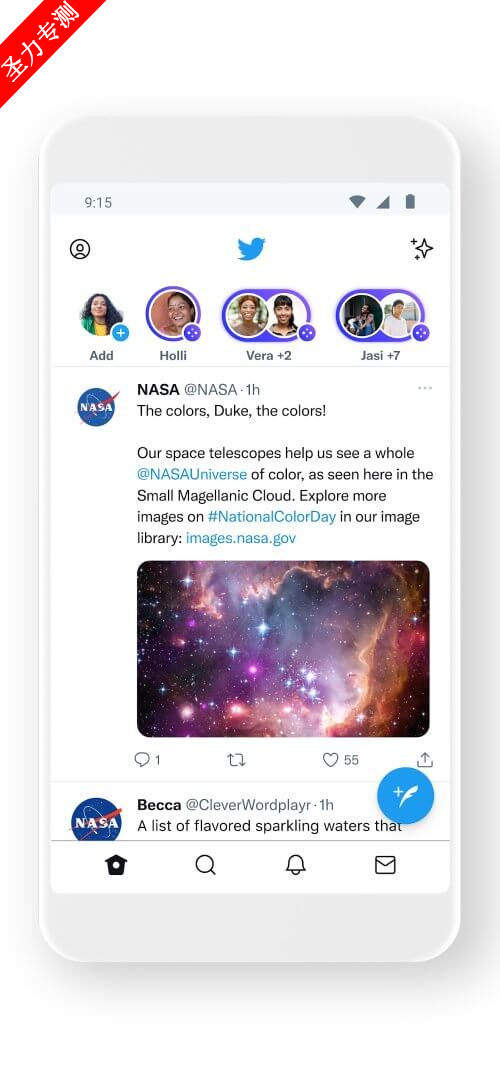Open the #NationalColorDay hashtag
Image resolution: width=500 pixels, height=1082 pixels.
tap(272, 517)
